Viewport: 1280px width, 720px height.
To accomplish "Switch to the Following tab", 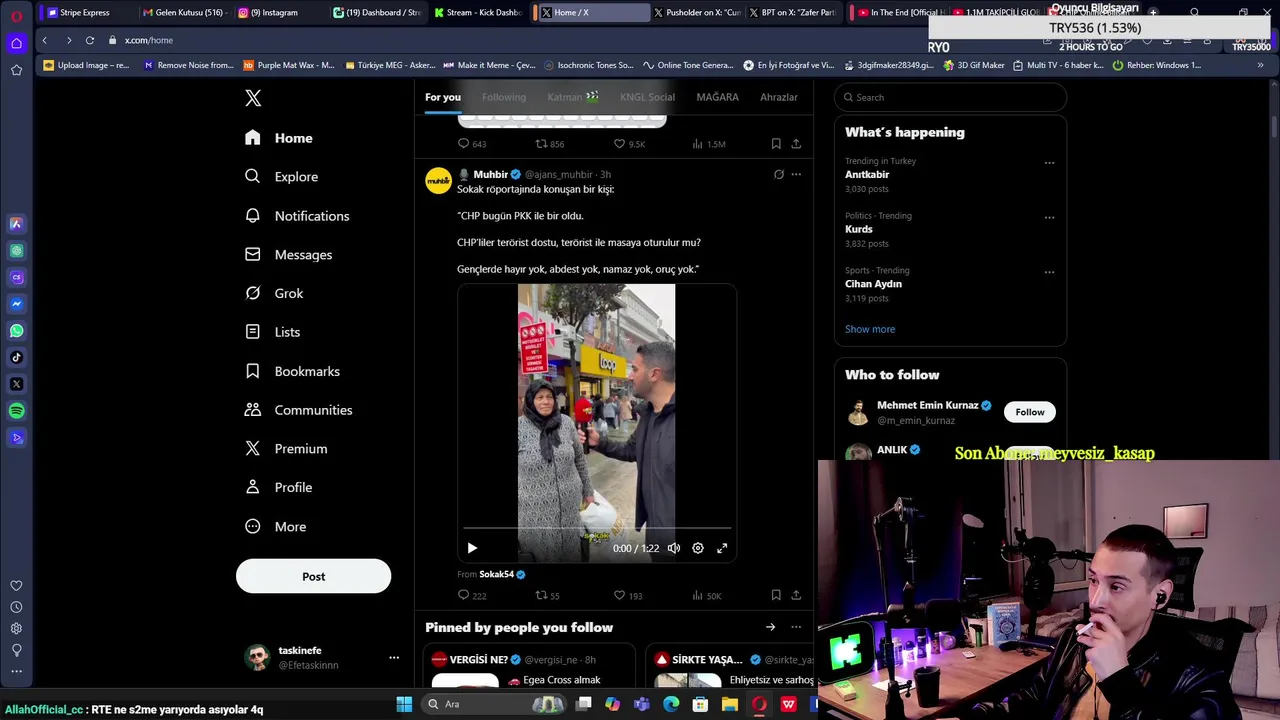I will click(503, 97).
